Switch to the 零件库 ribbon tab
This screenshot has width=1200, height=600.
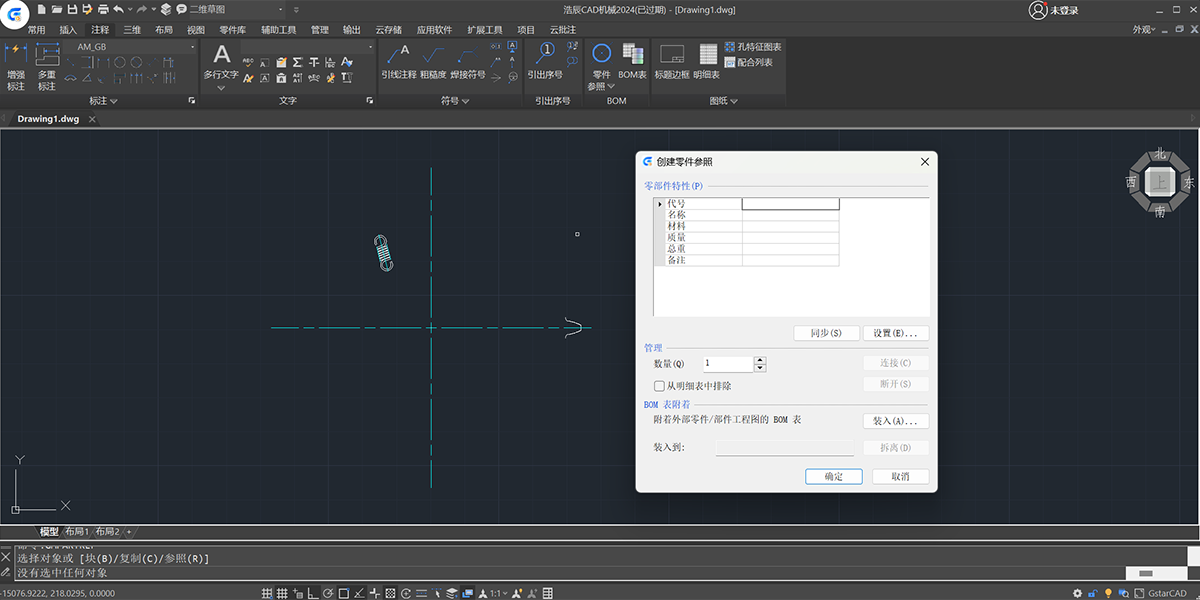(x=232, y=30)
